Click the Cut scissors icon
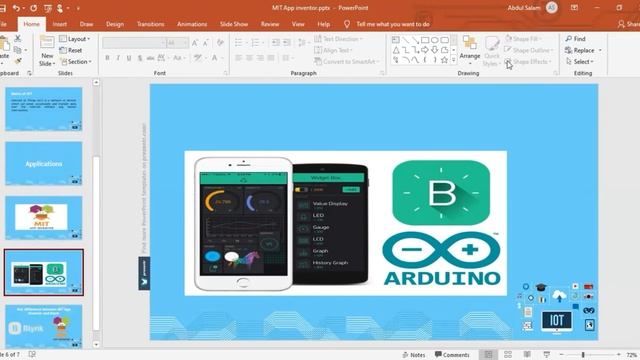The height and width of the screenshot is (360, 640). 18,38
